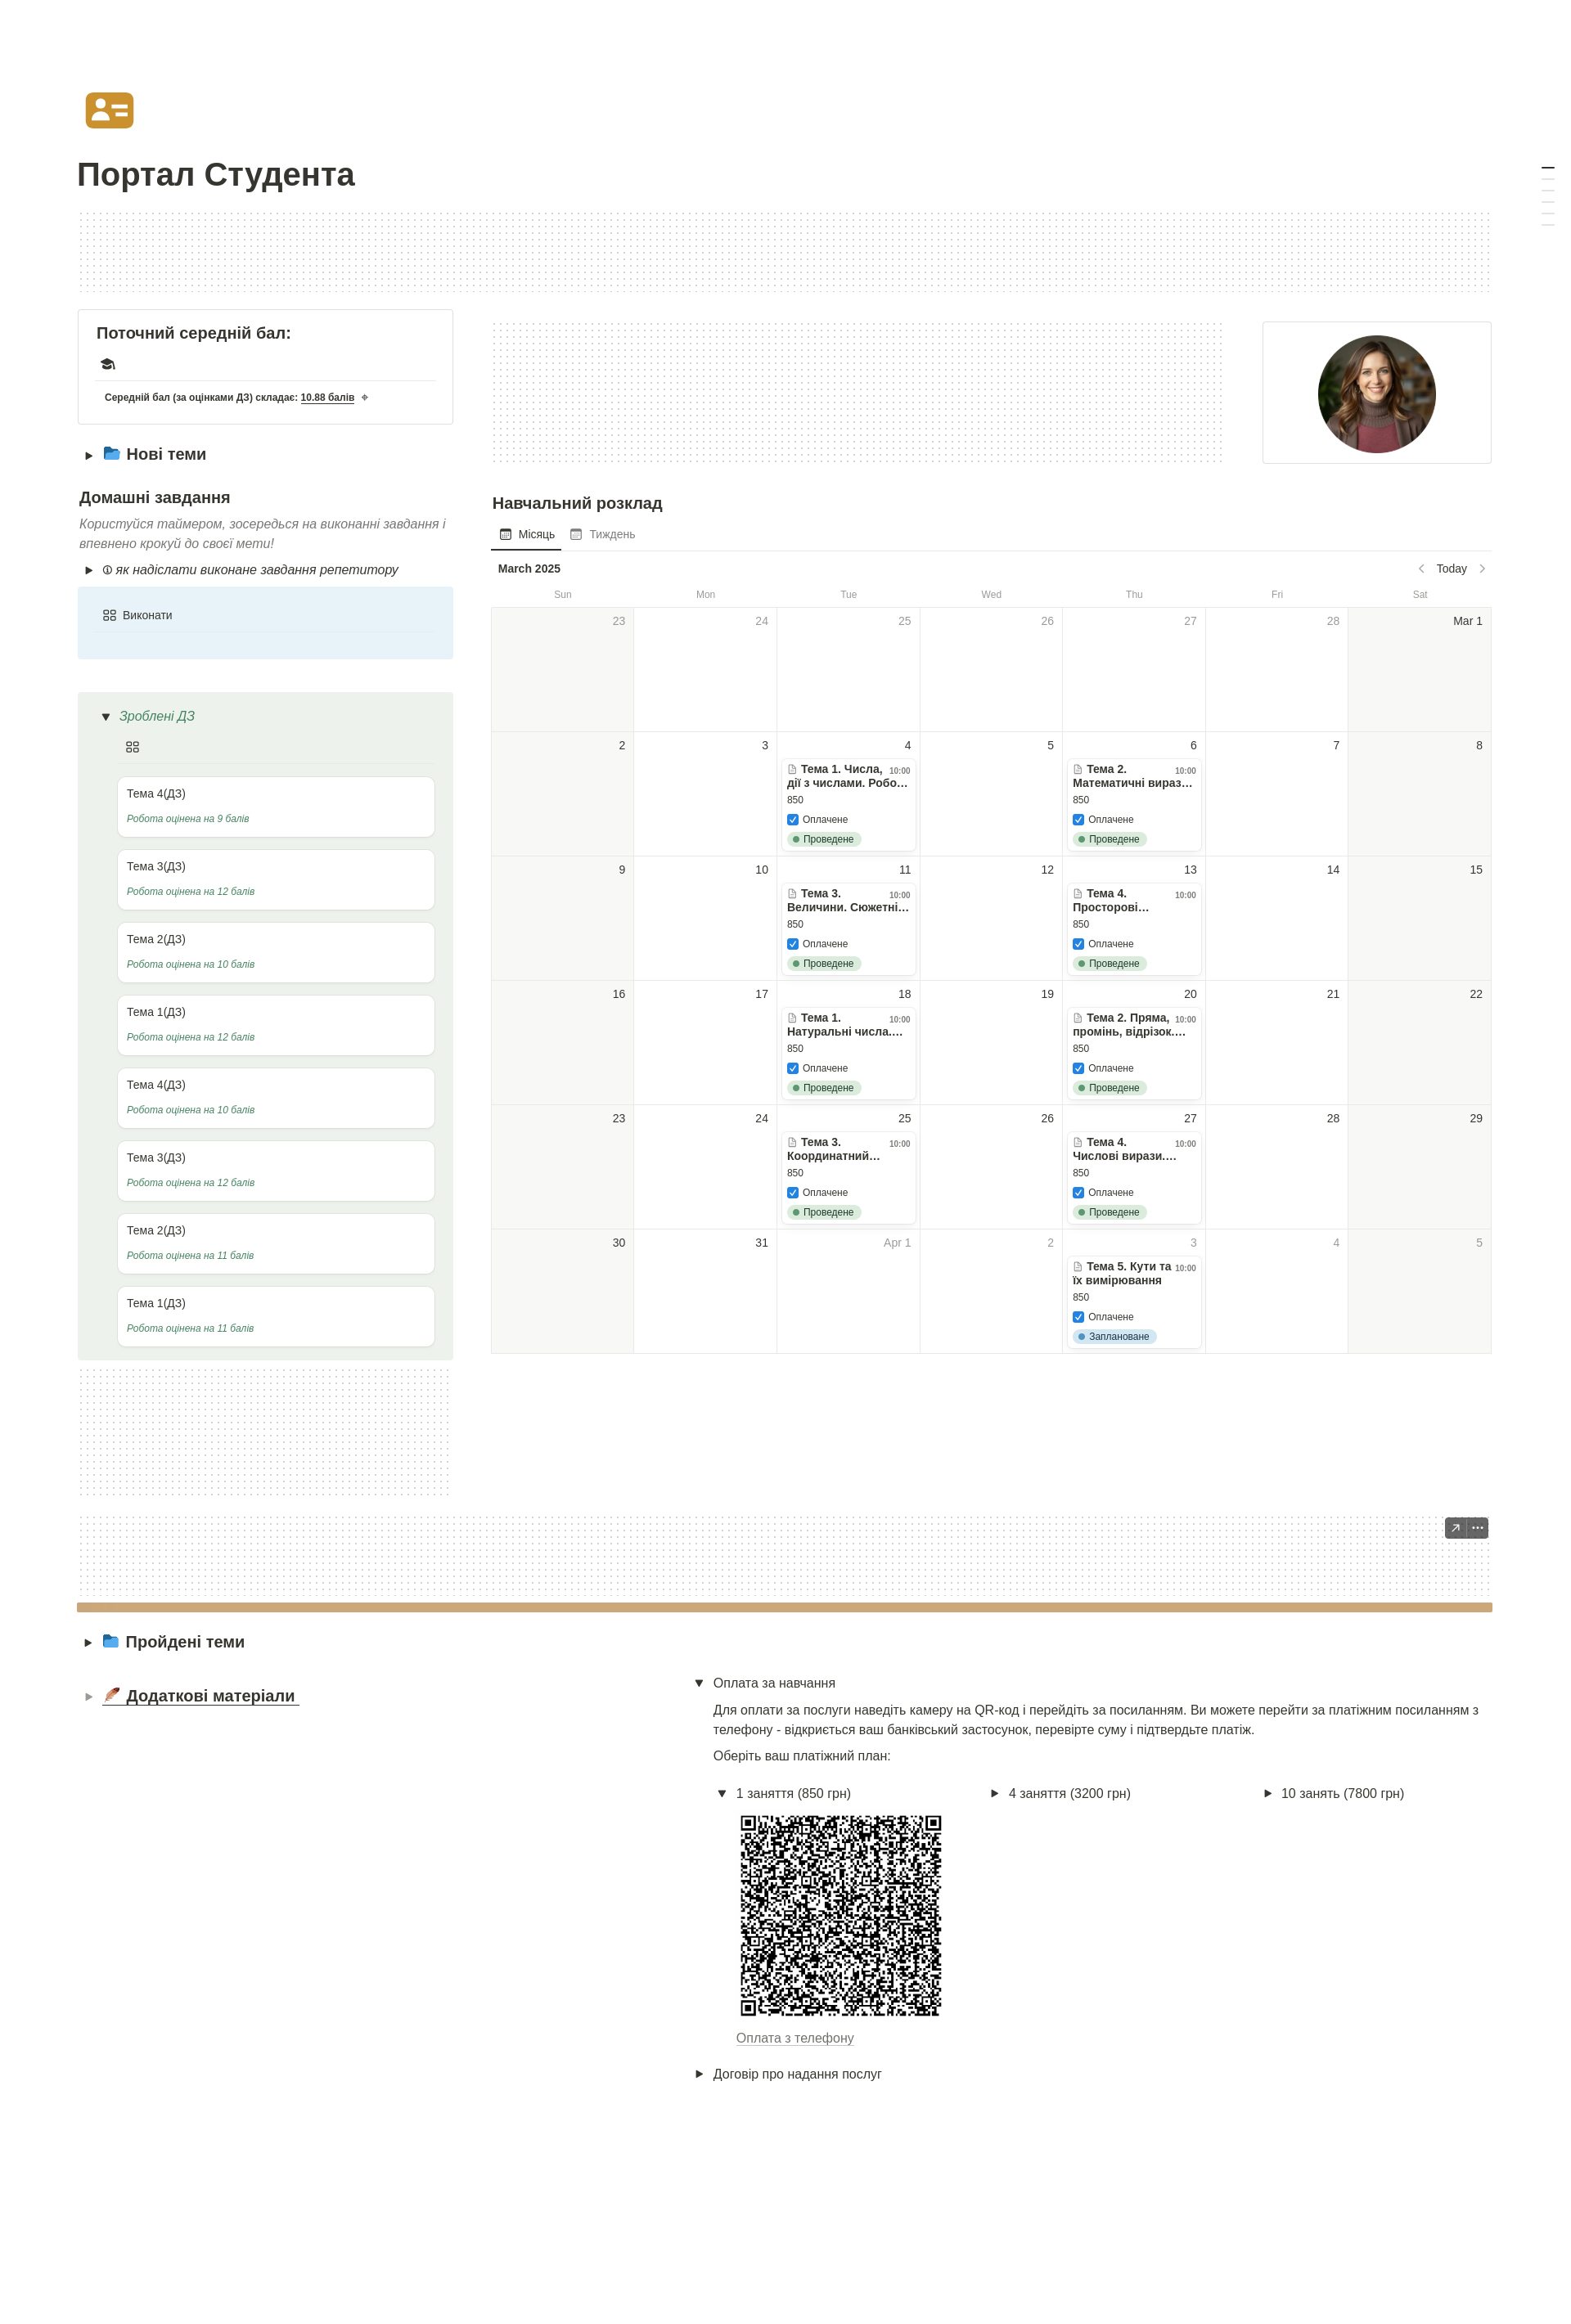
Task: Click the March 2025 month label
Action: pos(529,568)
